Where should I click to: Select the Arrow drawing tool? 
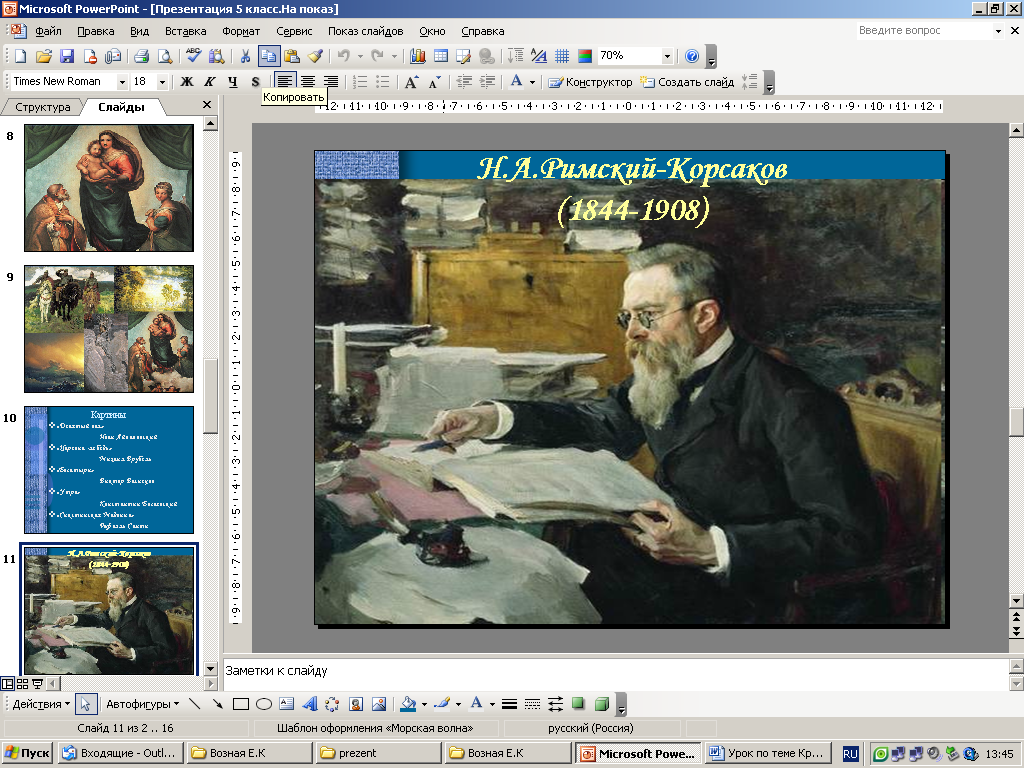point(217,704)
